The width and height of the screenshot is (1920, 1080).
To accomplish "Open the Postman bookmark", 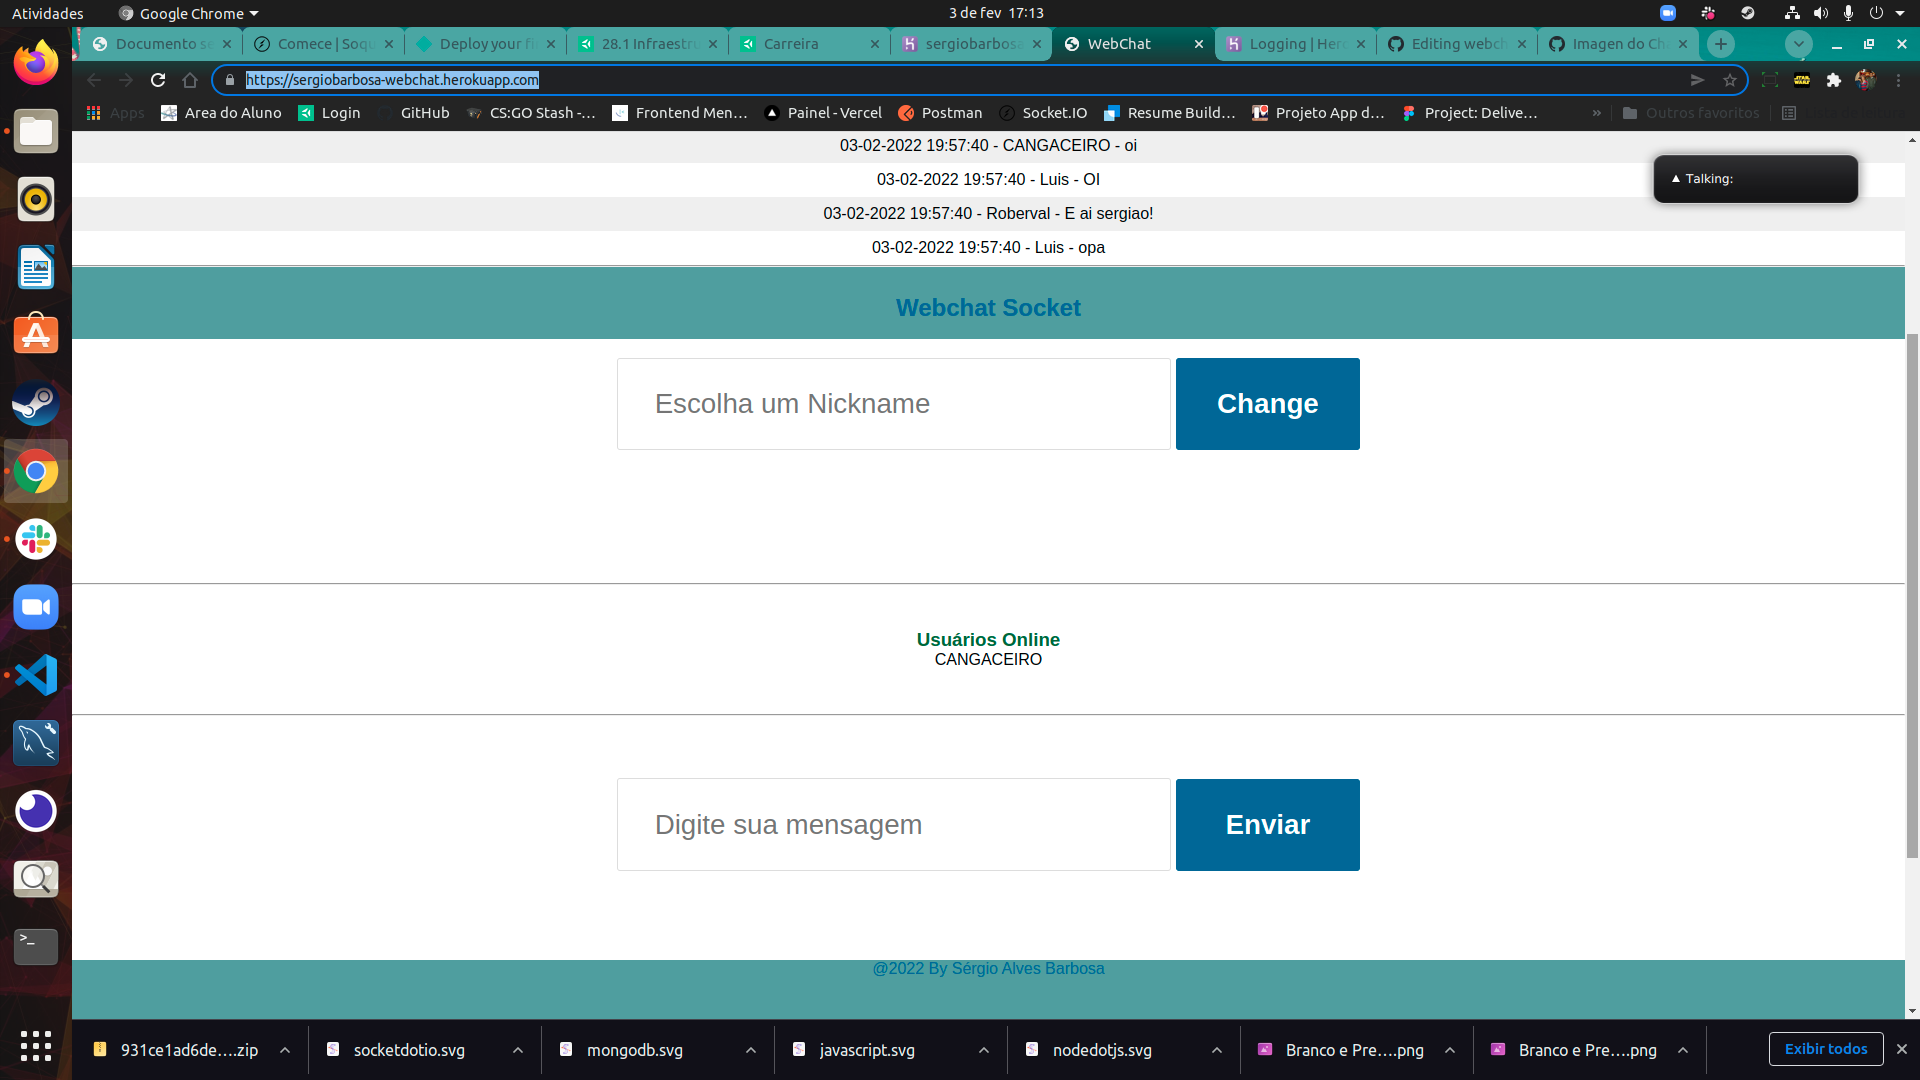I will point(940,113).
